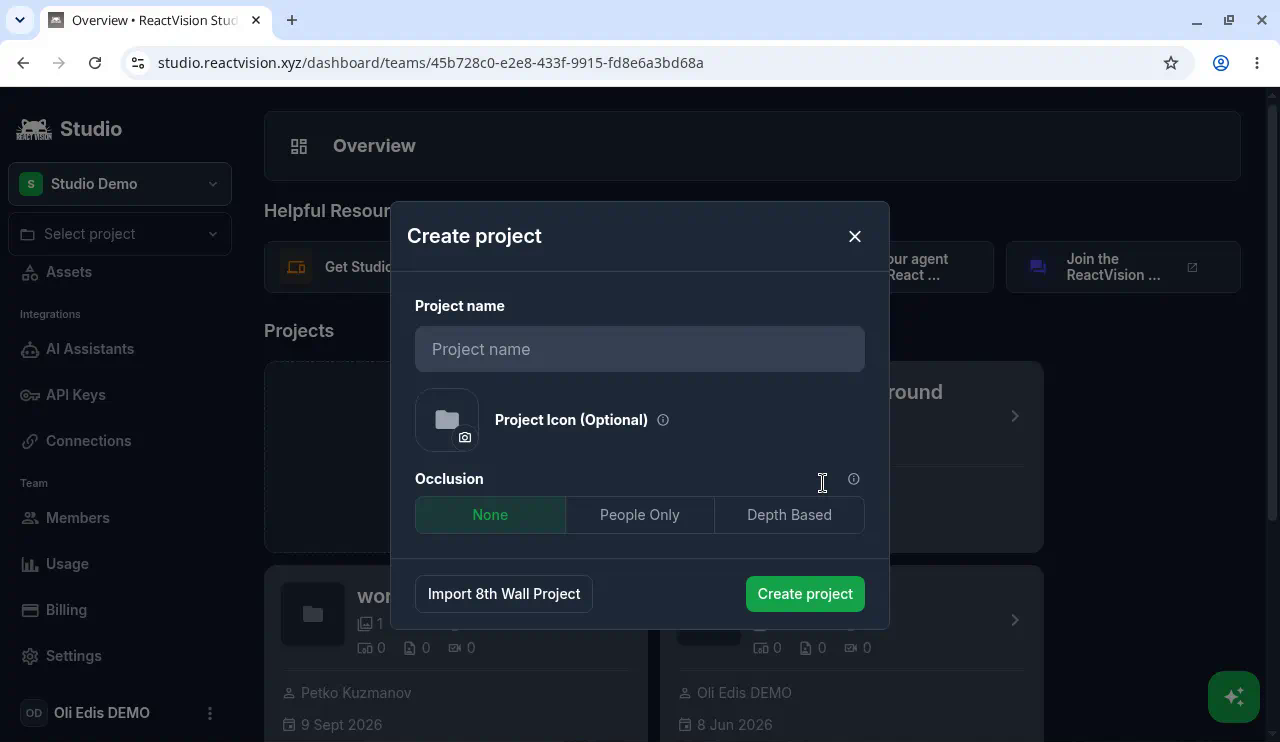Open Connections in the sidebar
1280x742 pixels.
(88, 441)
